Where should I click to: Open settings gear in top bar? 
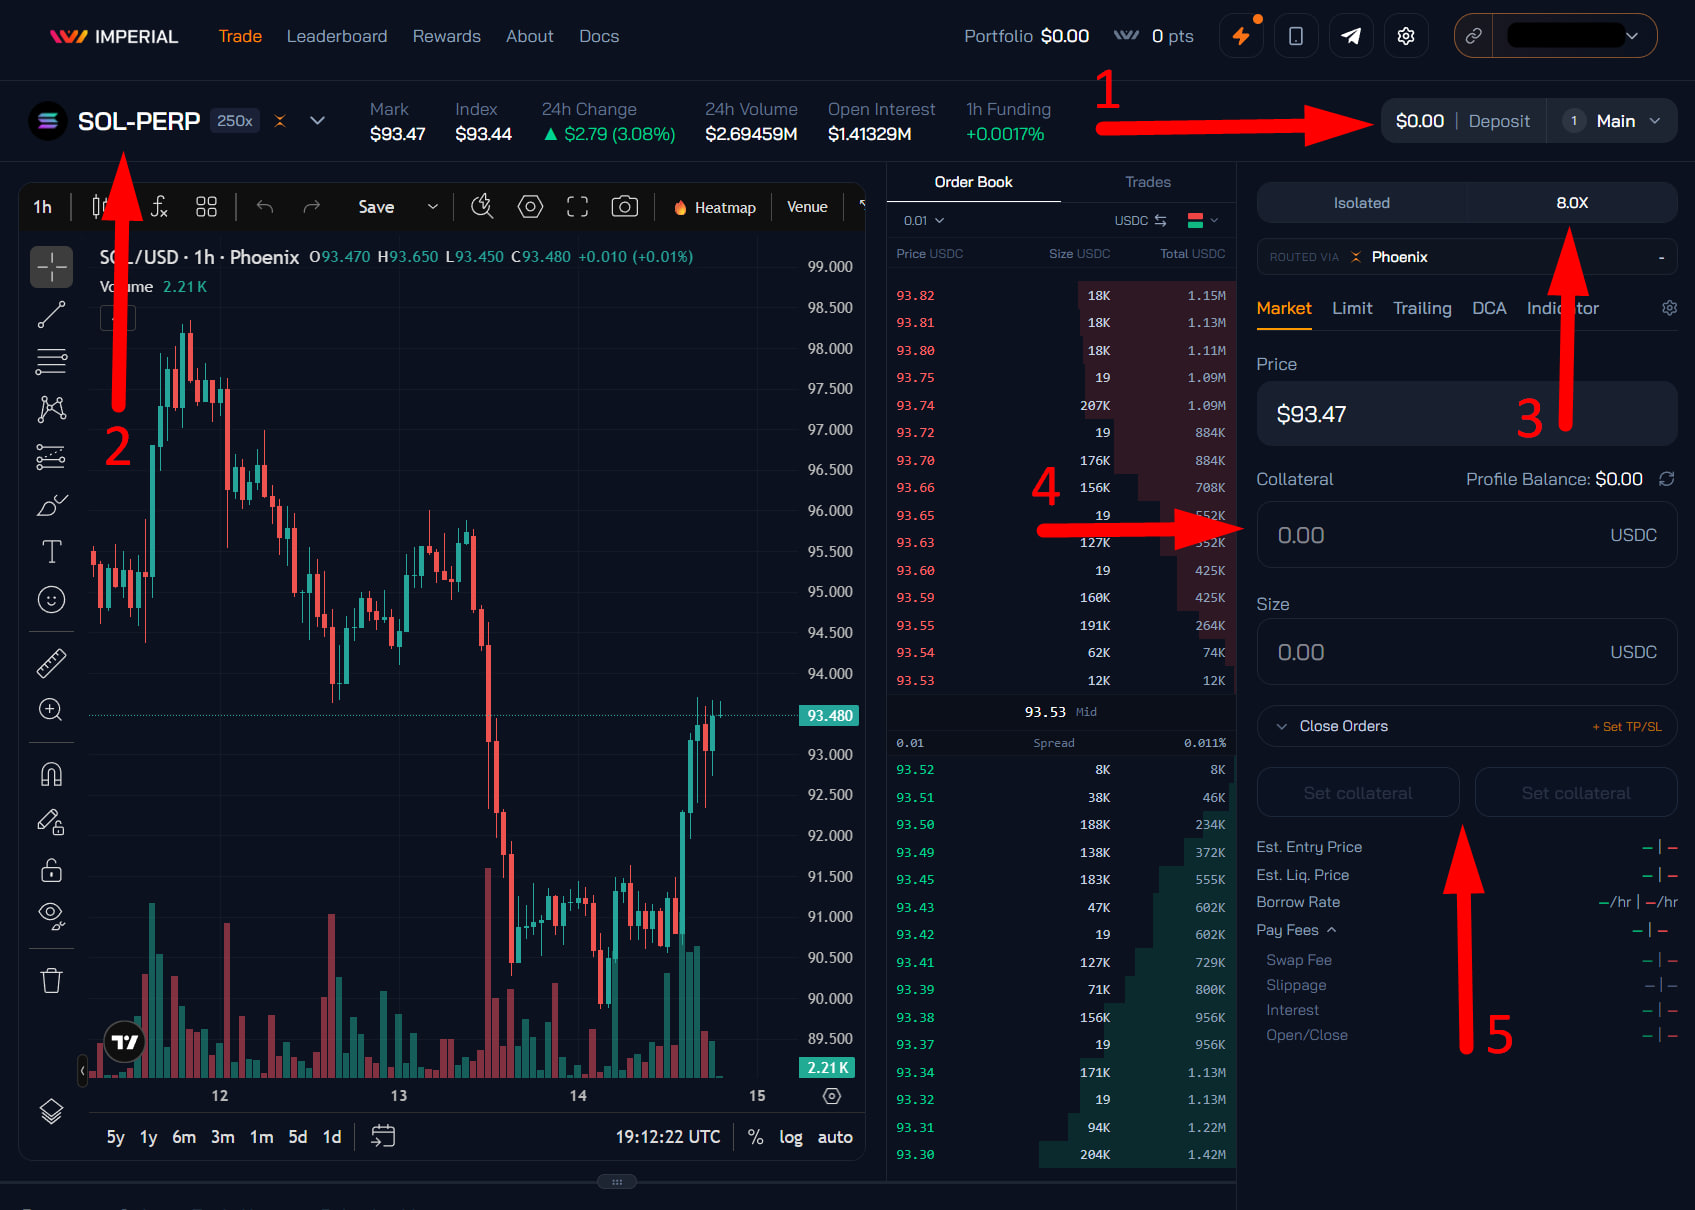(x=1406, y=36)
